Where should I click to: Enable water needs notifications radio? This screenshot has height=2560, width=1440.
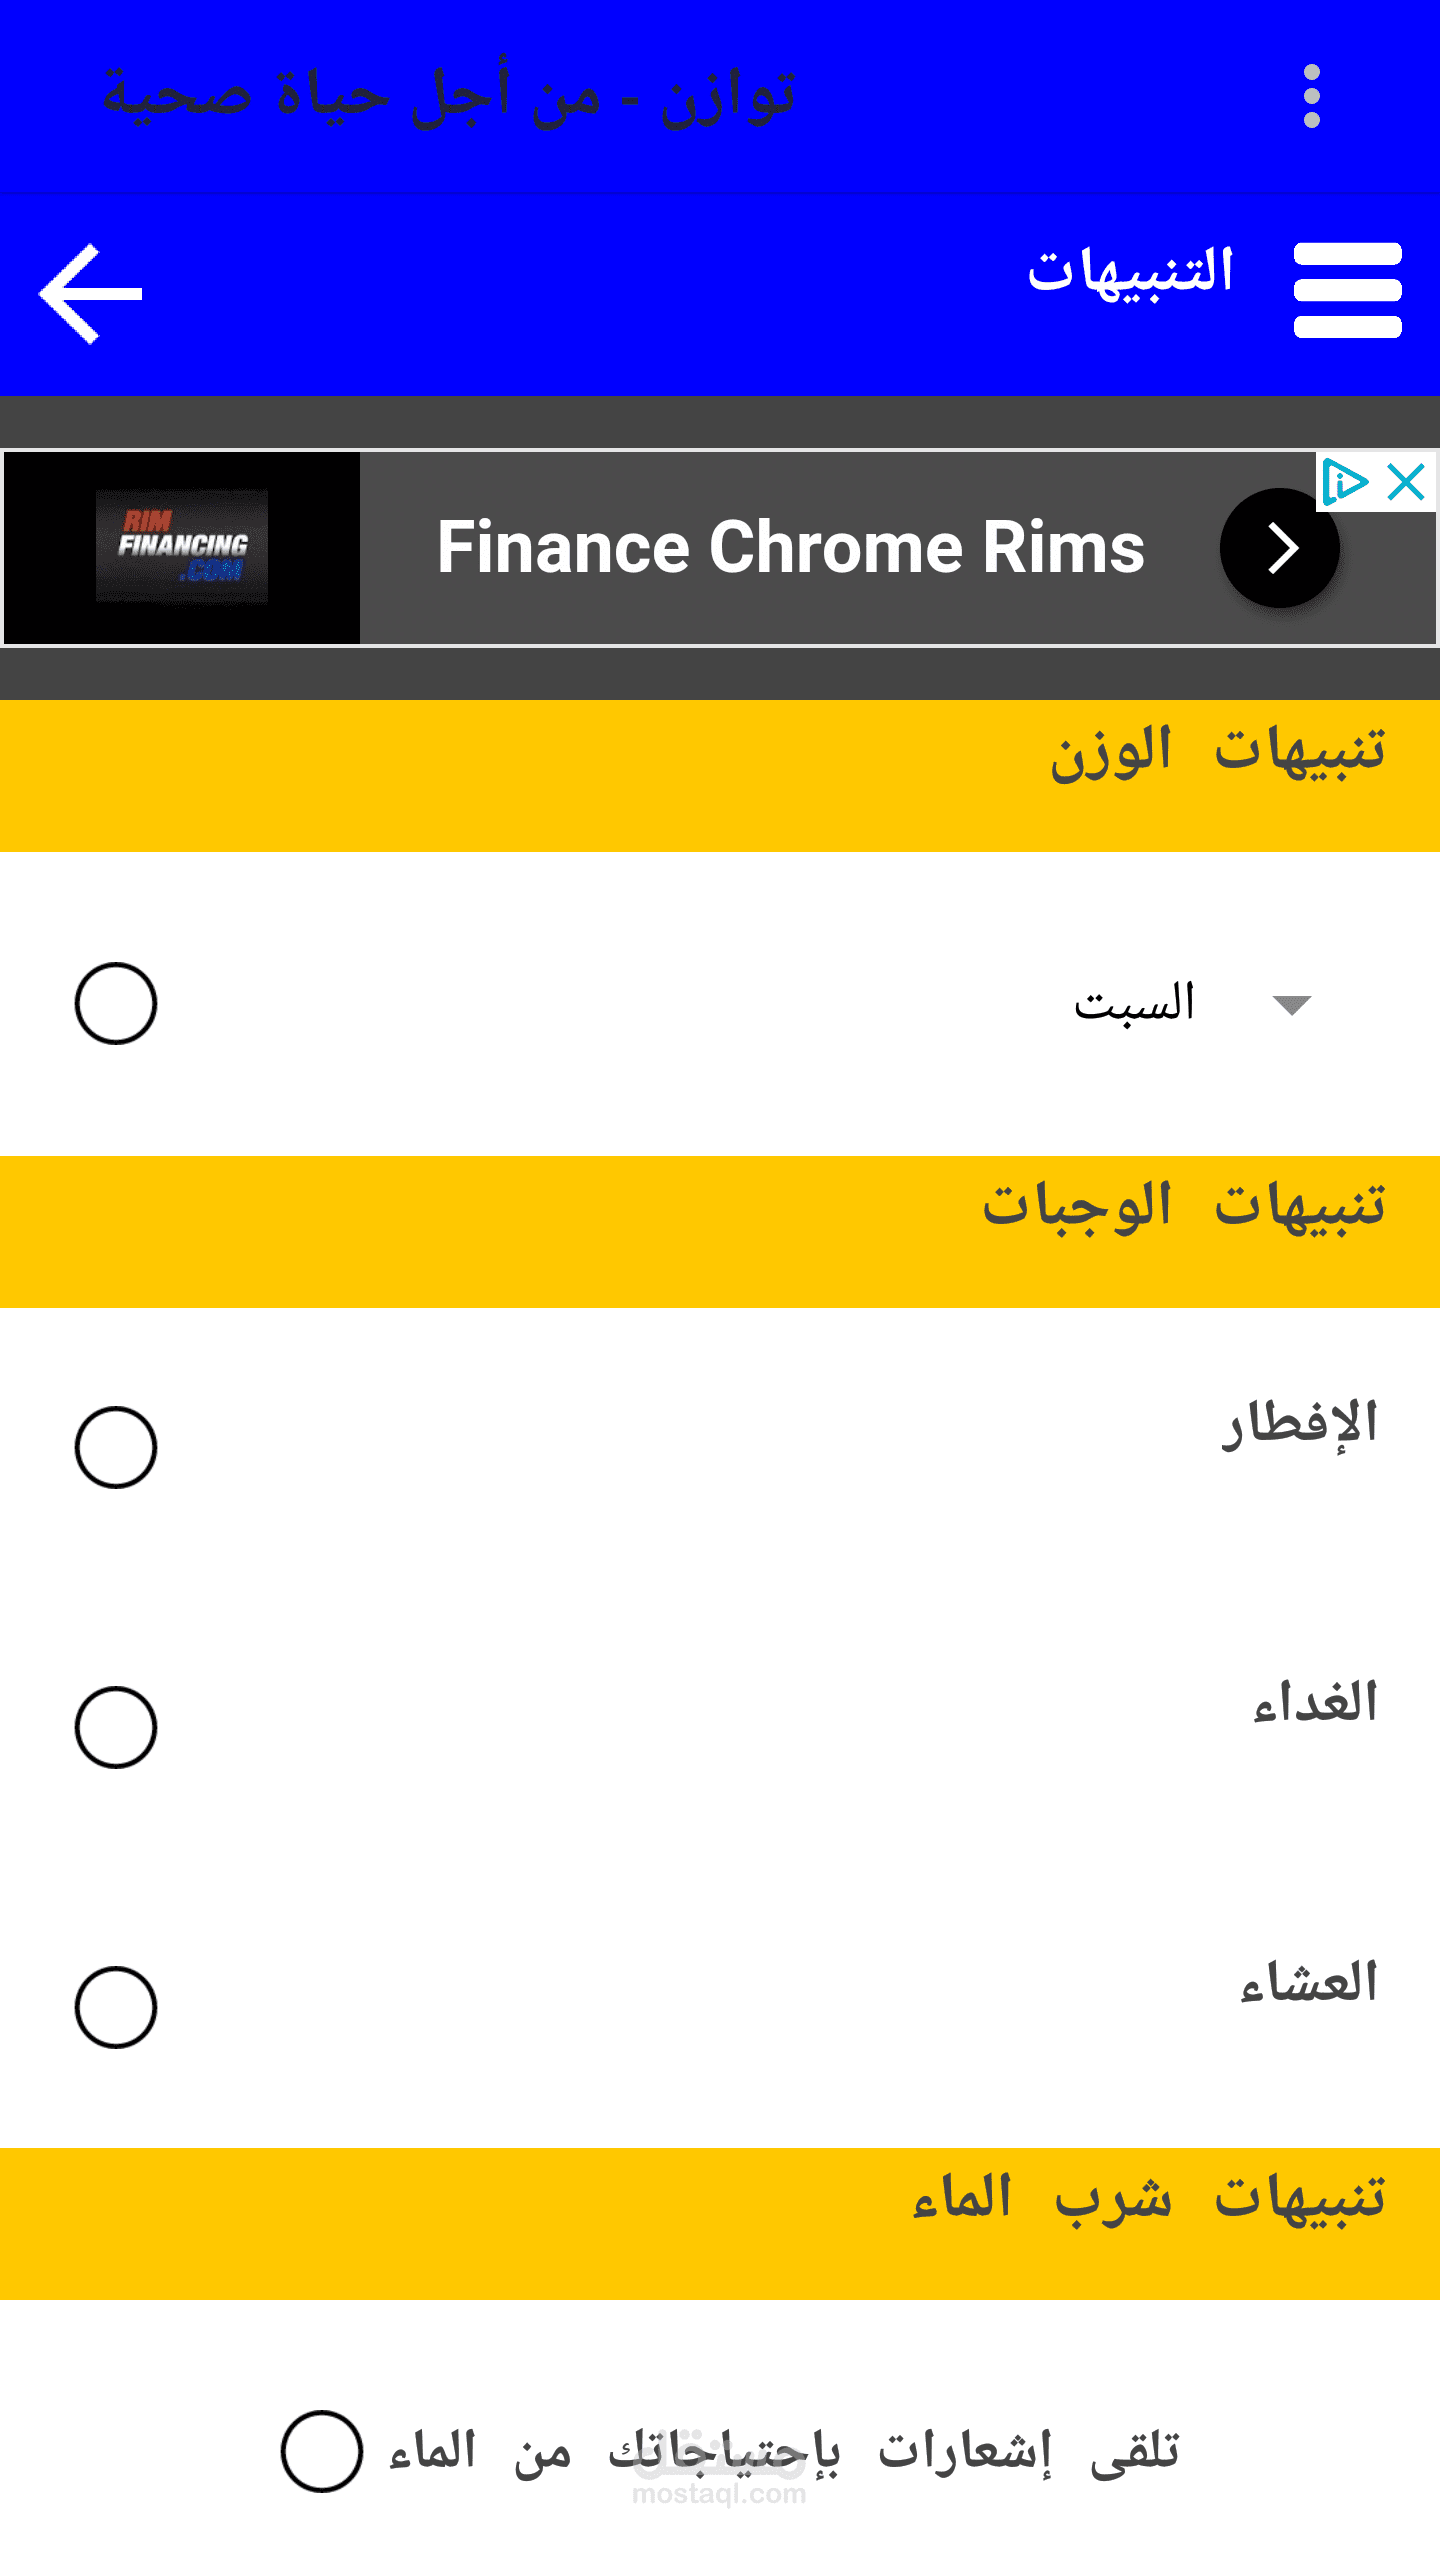322,2452
